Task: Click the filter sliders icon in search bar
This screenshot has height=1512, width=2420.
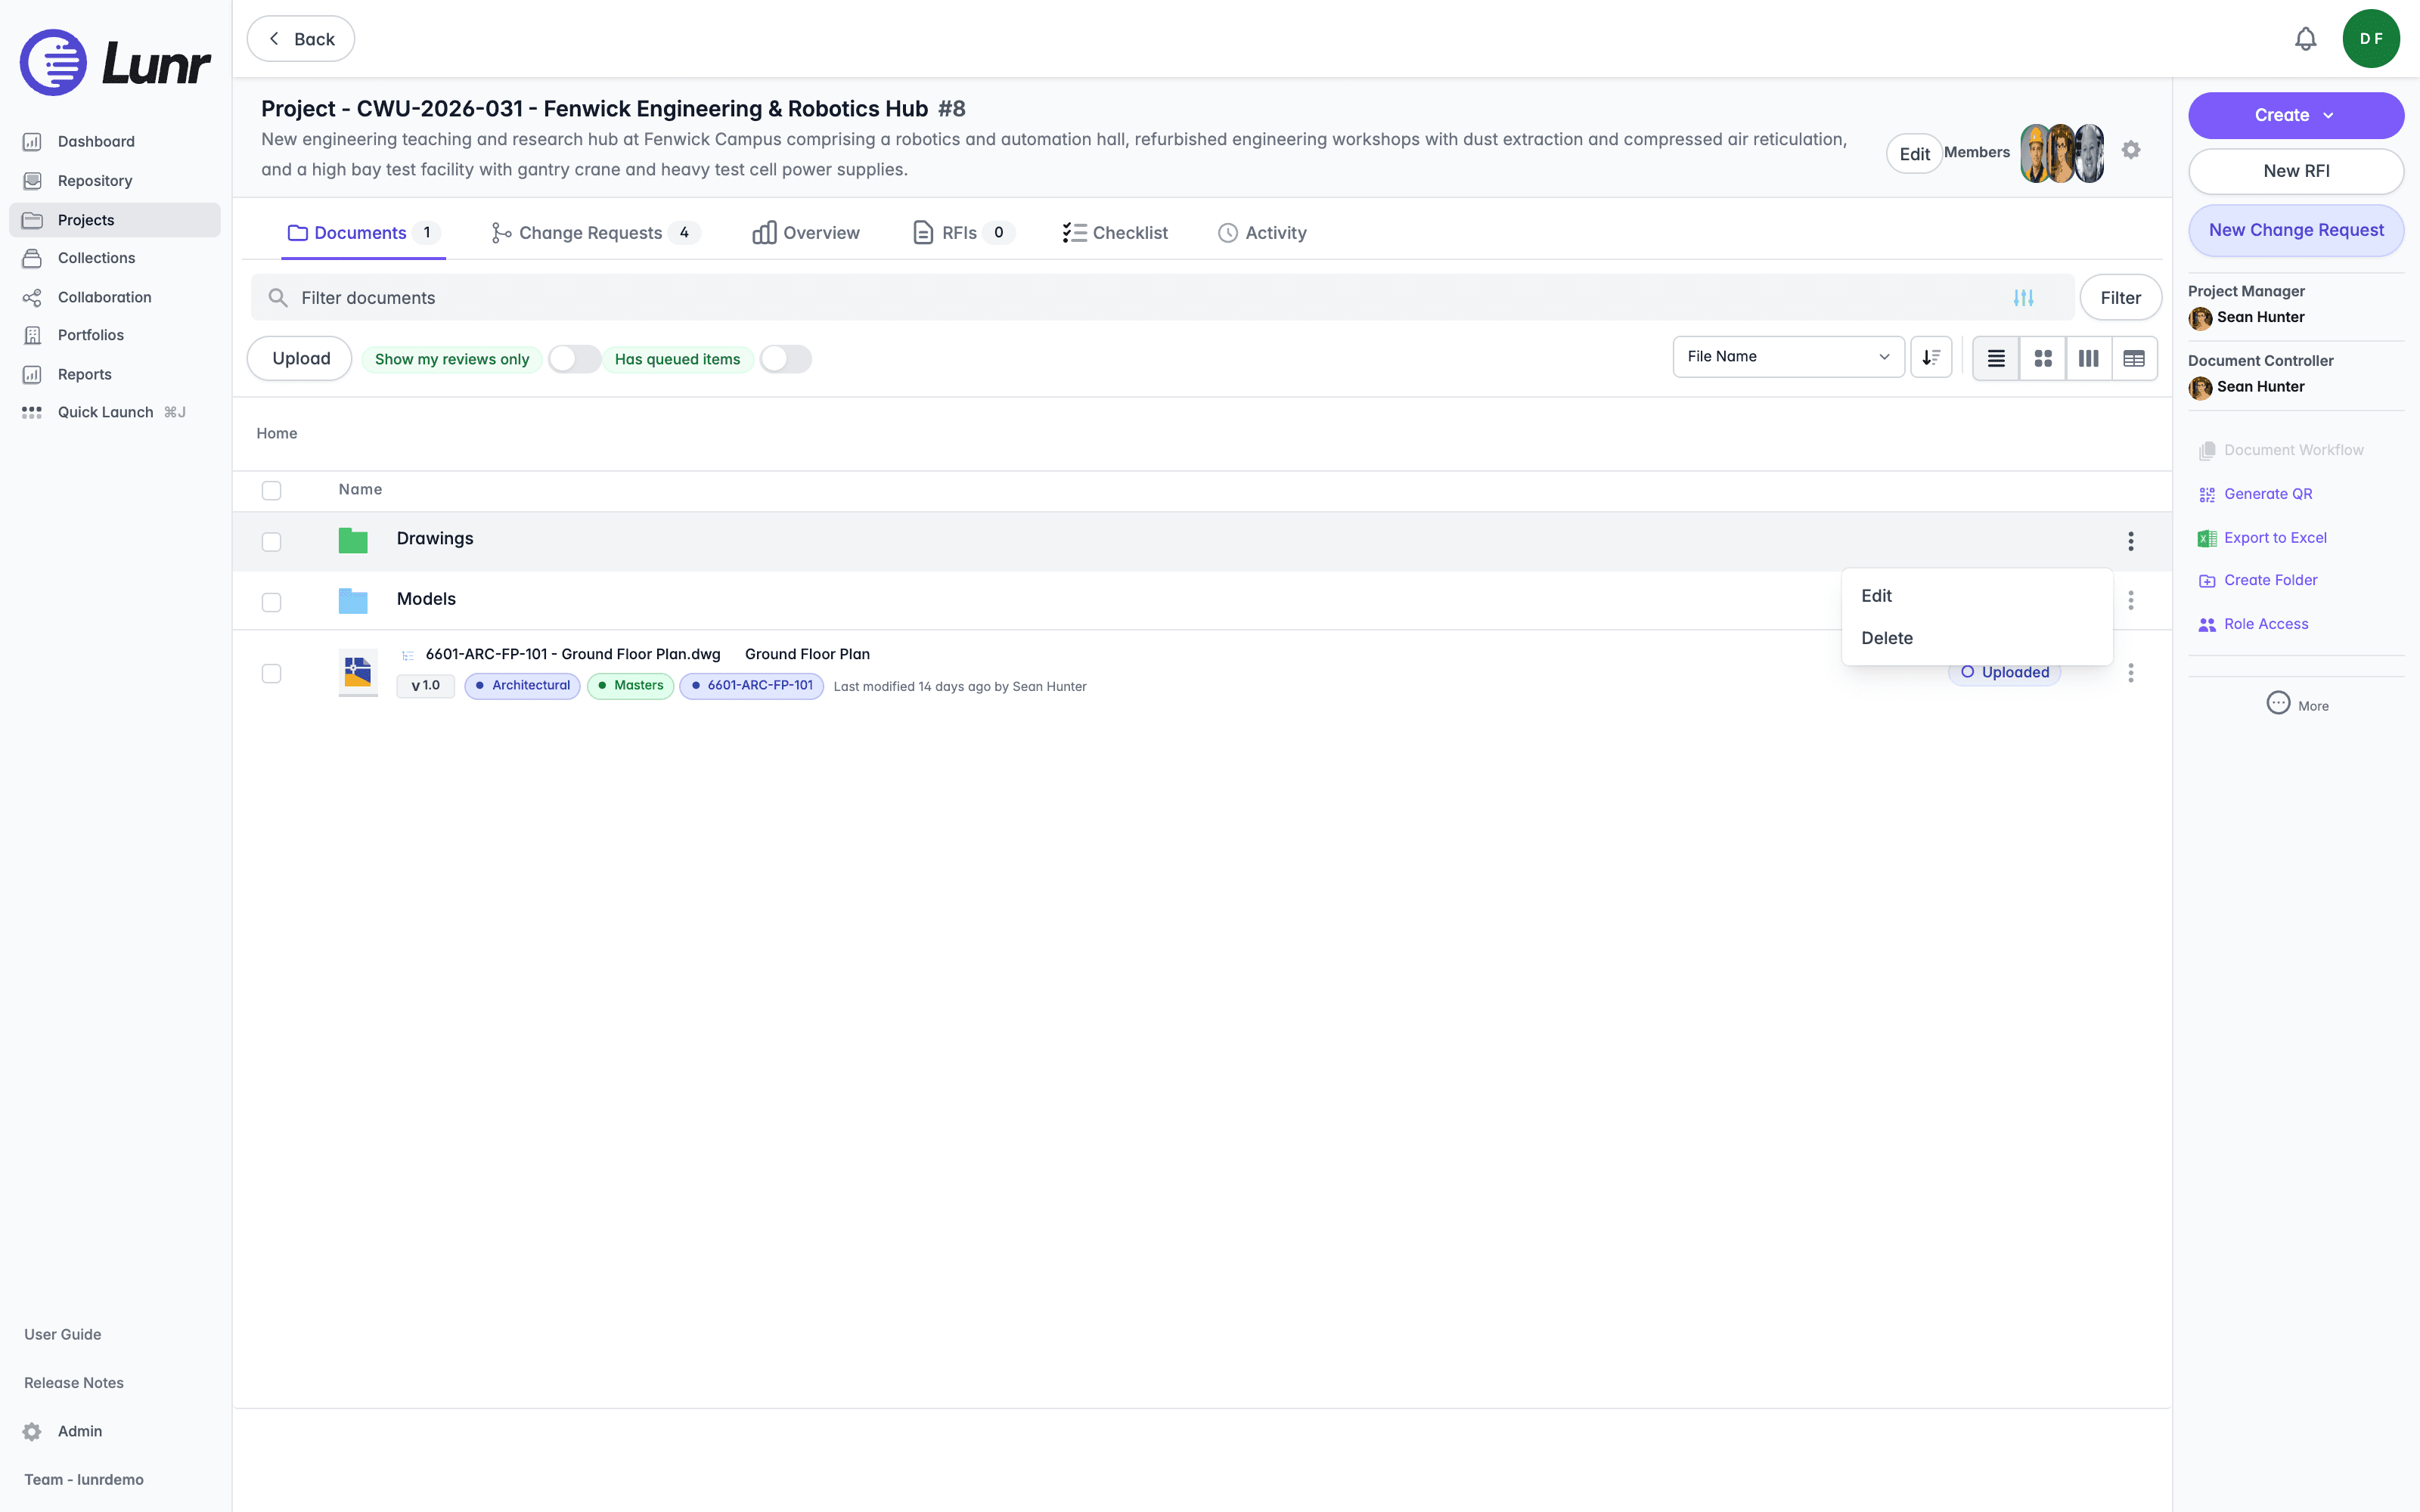Action: click(x=2023, y=298)
